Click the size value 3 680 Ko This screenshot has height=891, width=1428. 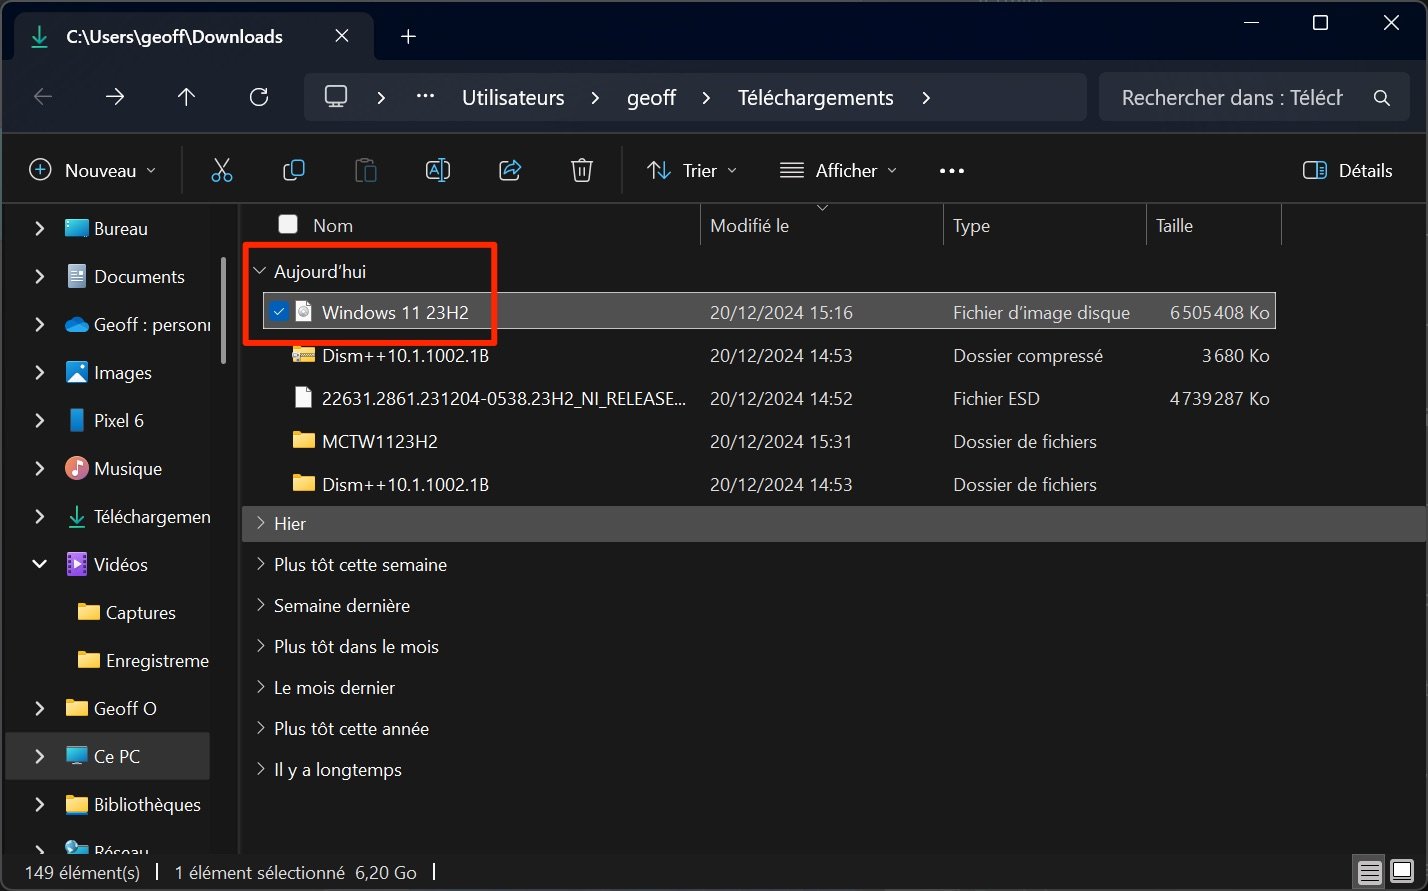[1235, 355]
